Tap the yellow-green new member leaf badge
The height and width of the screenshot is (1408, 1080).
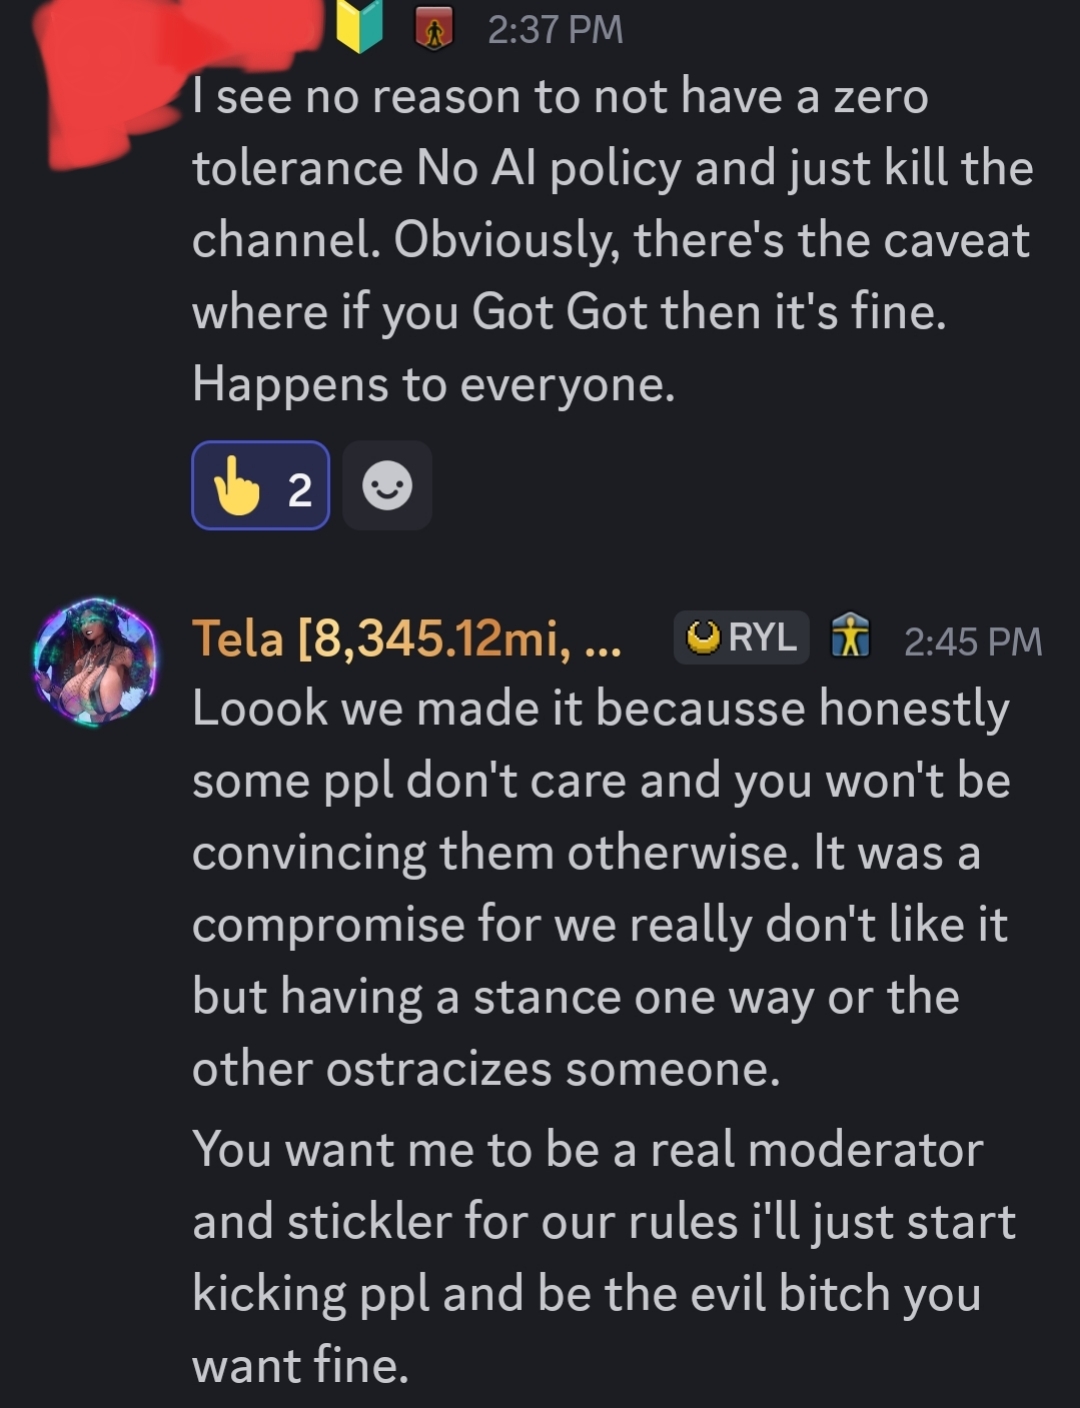click(x=360, y=28)
